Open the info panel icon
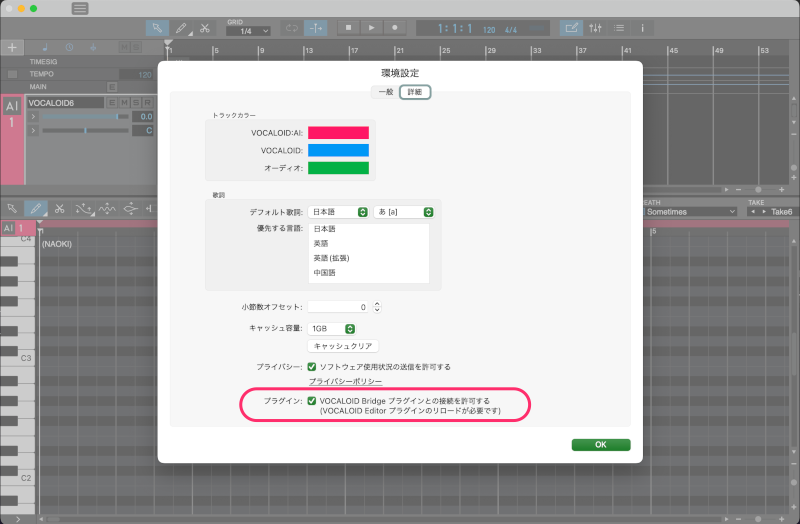Viewport: 800px width, 524px height. (642, 28)
